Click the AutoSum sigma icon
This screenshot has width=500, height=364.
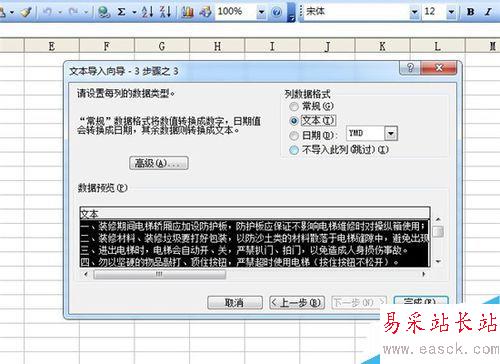click(x=122, y=12)
